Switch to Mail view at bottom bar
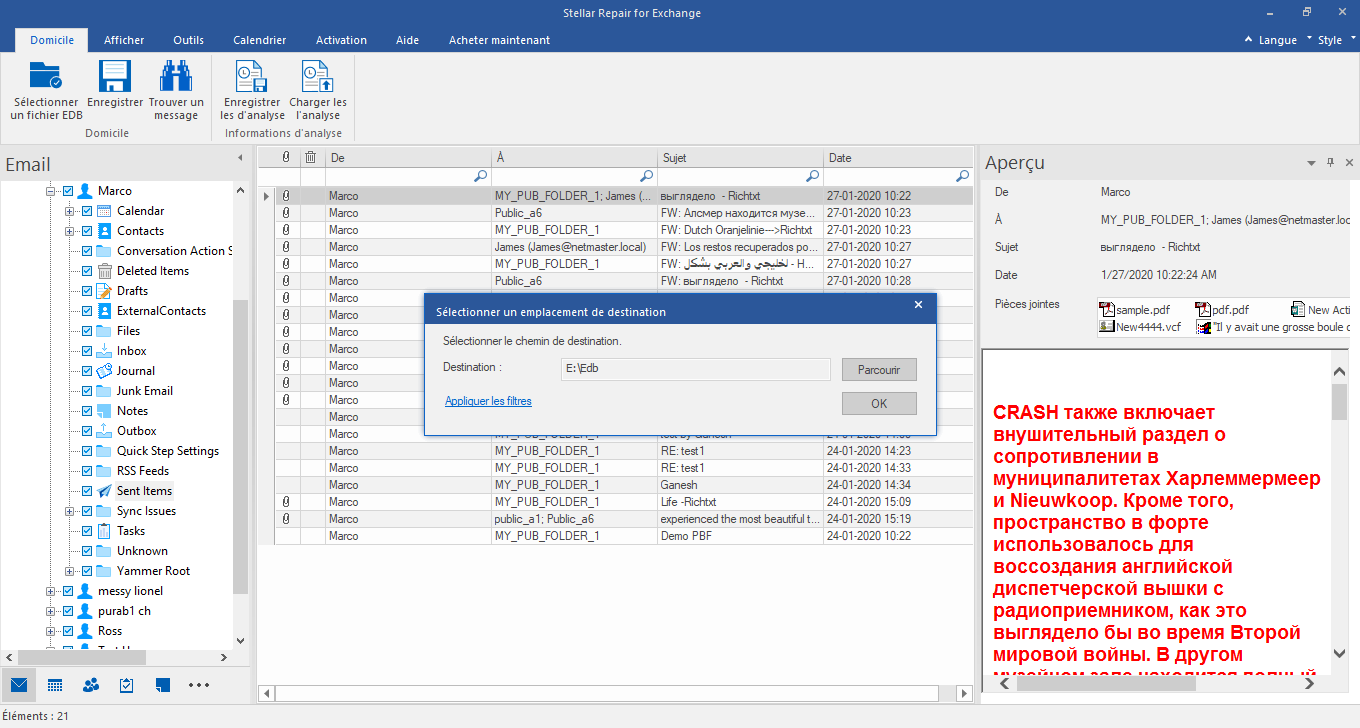The width and height of the screenshot is (1360, 728). 18,685
